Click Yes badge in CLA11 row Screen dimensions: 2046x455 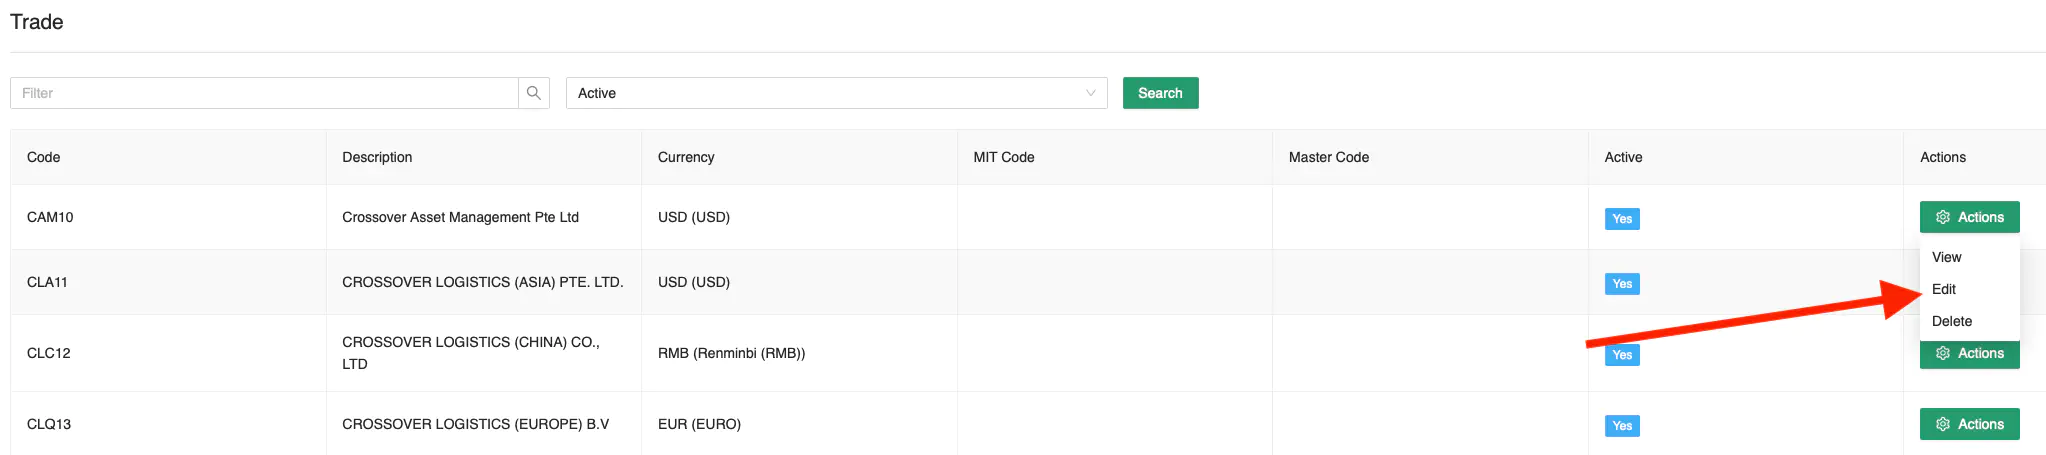[1621, 284]
